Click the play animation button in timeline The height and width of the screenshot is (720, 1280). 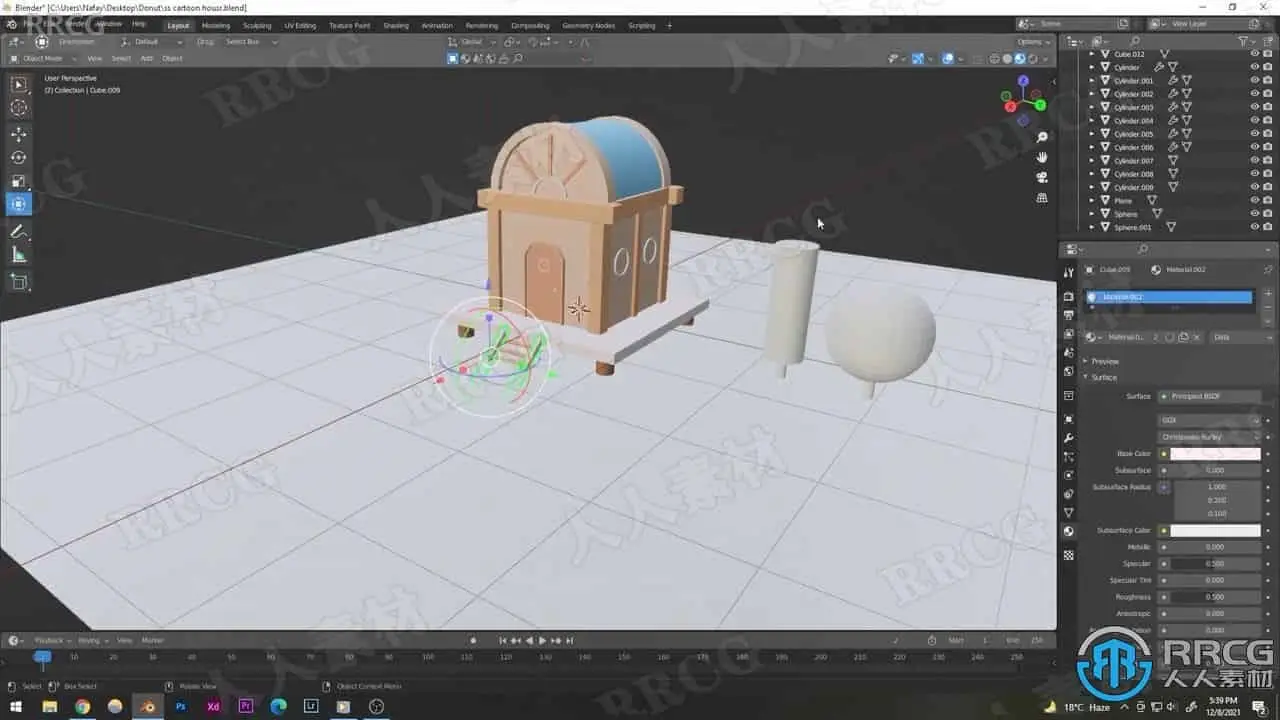pos(542,640)
